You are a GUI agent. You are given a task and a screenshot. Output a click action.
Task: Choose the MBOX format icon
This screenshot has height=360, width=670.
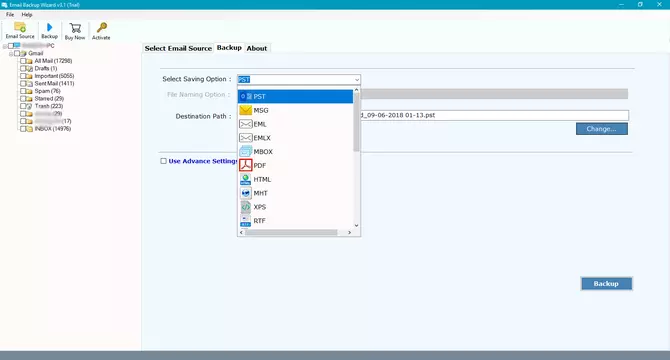(246, 152)
